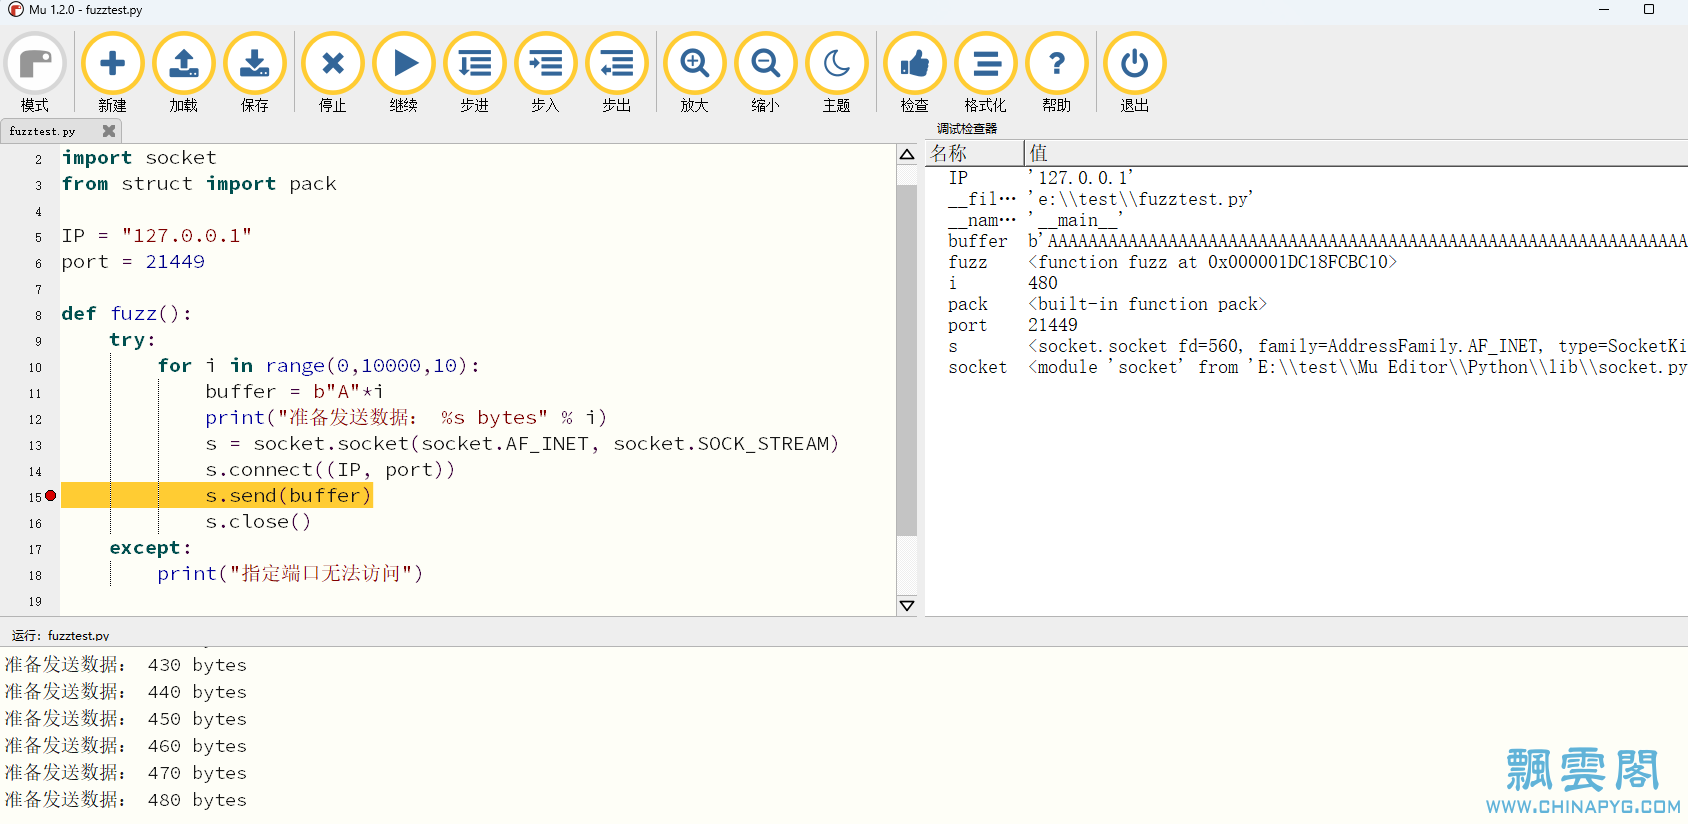Step into using 步入
The image size is (1688, 824).
[x=545, y=72]
